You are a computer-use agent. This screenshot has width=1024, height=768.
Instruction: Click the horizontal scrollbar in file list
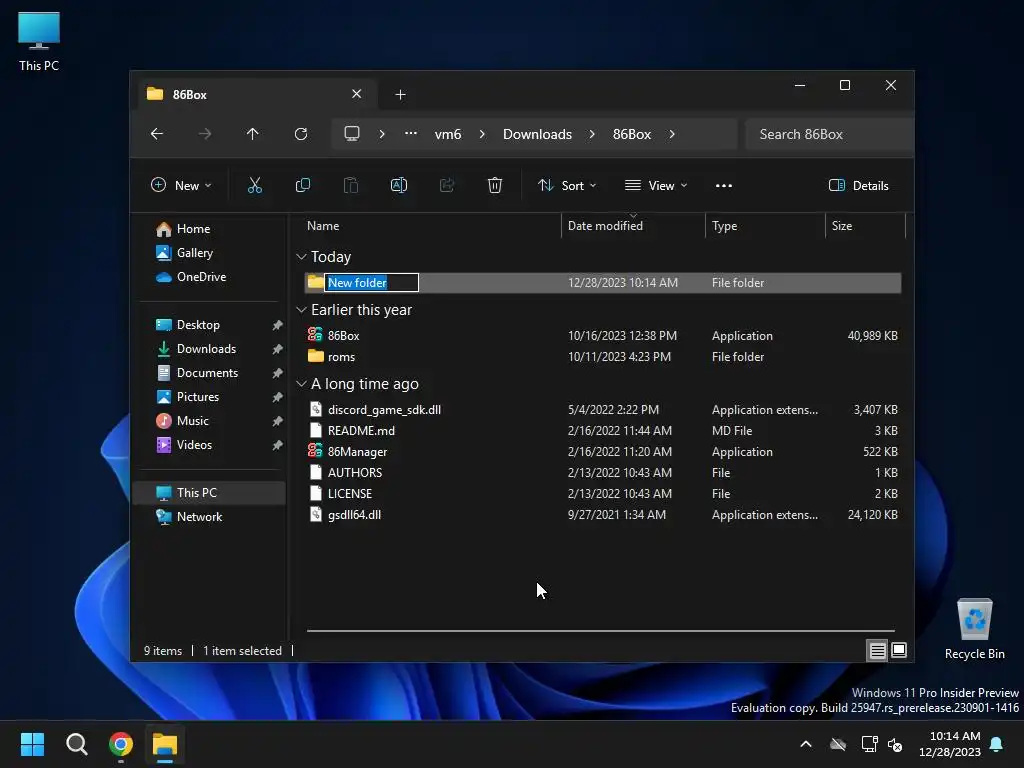coord(601,631)
